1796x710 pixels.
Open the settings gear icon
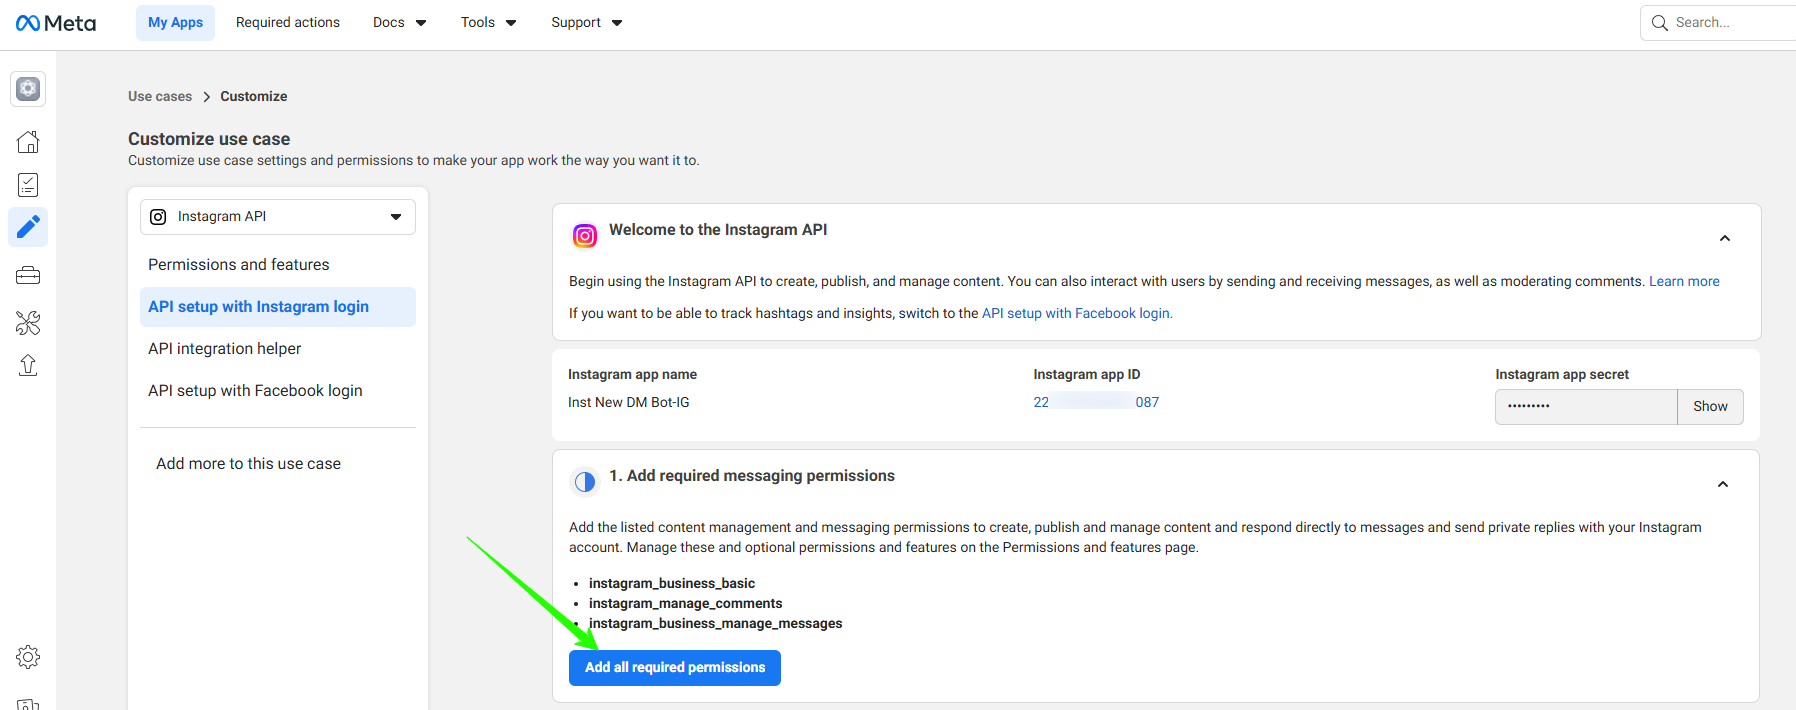(x=28, y=657)
